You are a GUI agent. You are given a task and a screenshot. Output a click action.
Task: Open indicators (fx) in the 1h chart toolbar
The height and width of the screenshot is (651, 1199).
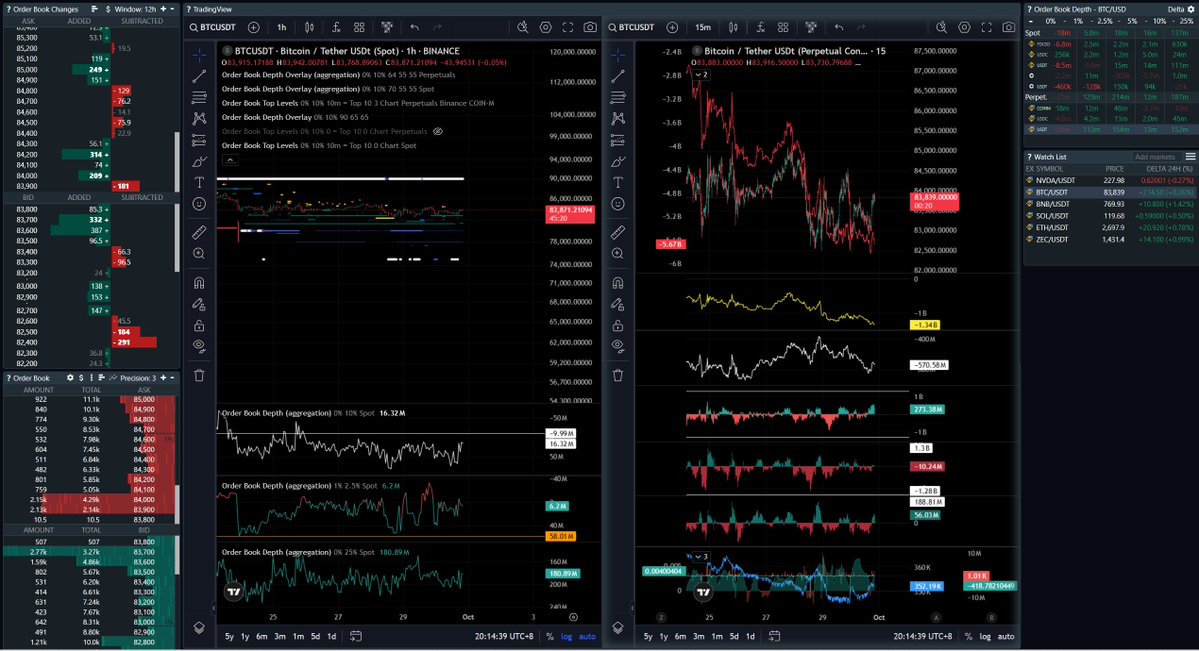pyautogui.click(x=336, y=28)
